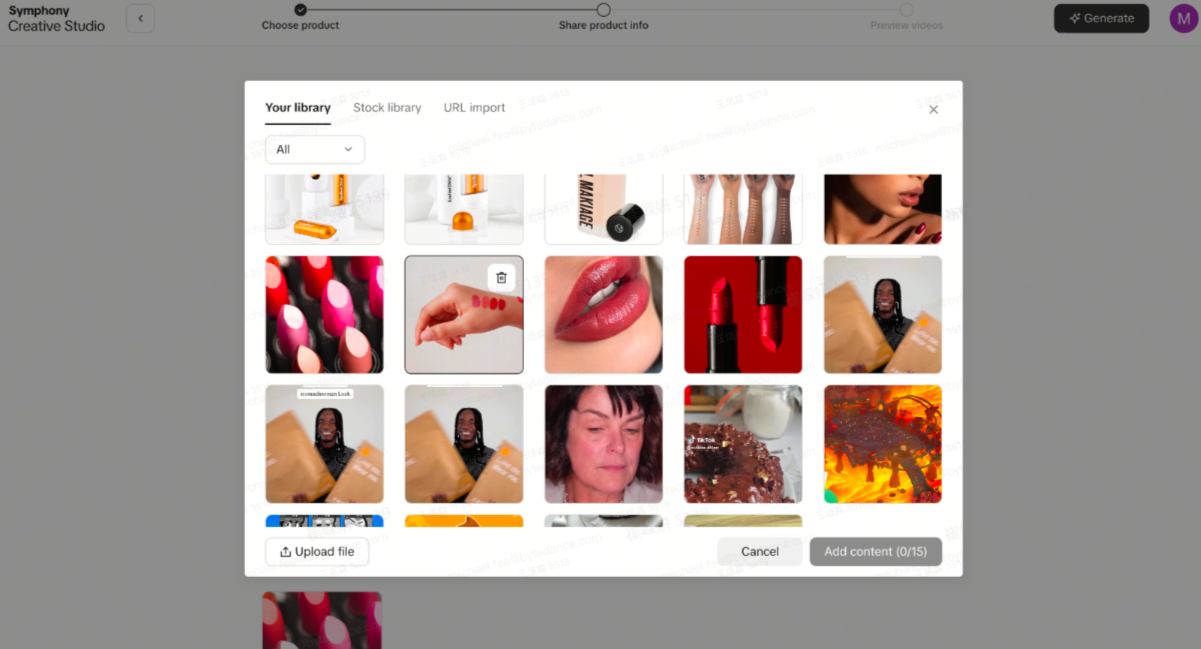
Task: Select red lipstick on red background thumbnail
Action: [743, 315]
